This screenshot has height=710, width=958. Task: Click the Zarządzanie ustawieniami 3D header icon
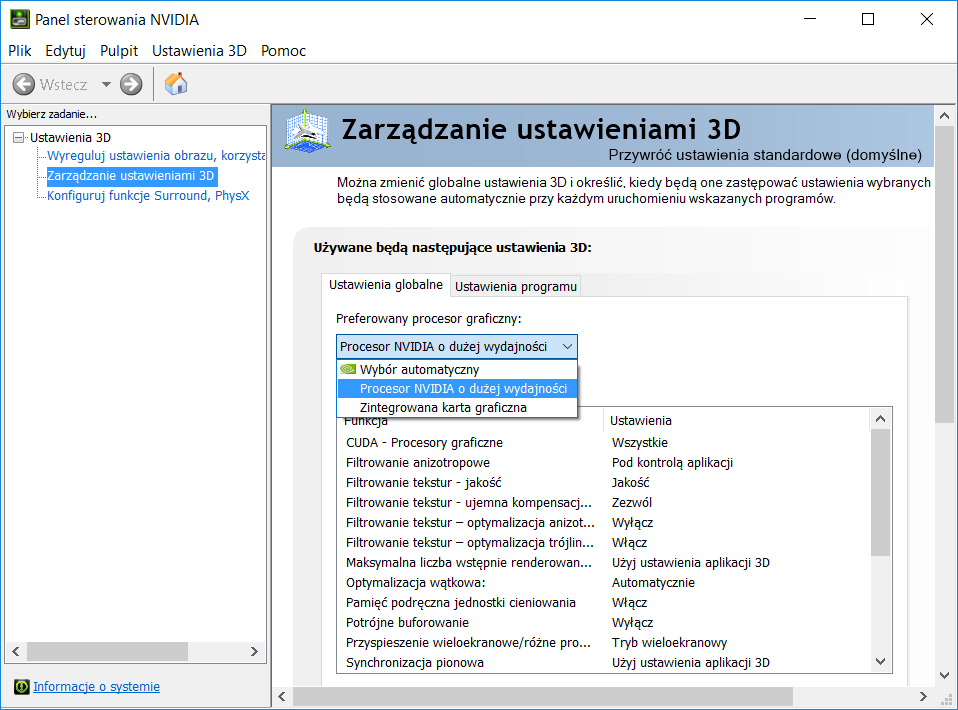307,130
